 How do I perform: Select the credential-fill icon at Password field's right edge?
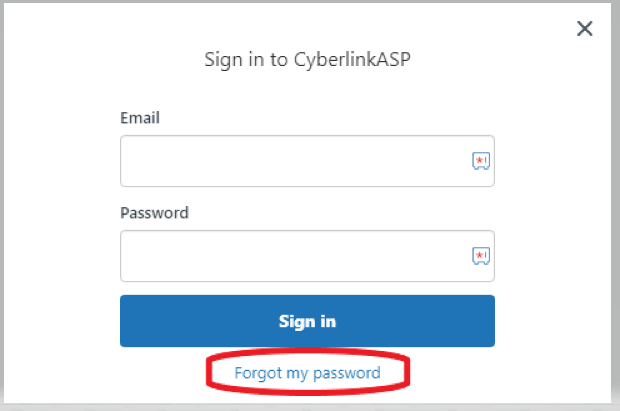[481, 256]
